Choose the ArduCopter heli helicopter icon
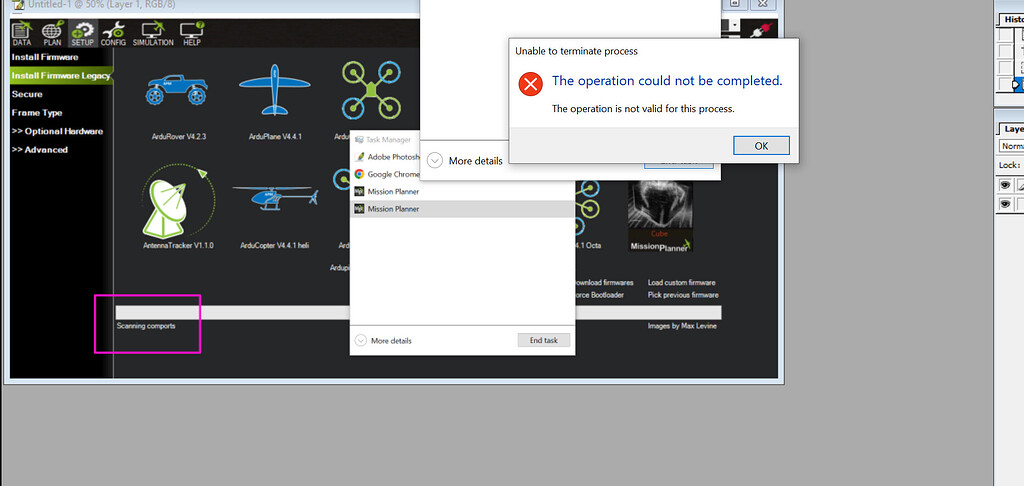This screenshot has height=486, width=1024. (x=275, y=198)
